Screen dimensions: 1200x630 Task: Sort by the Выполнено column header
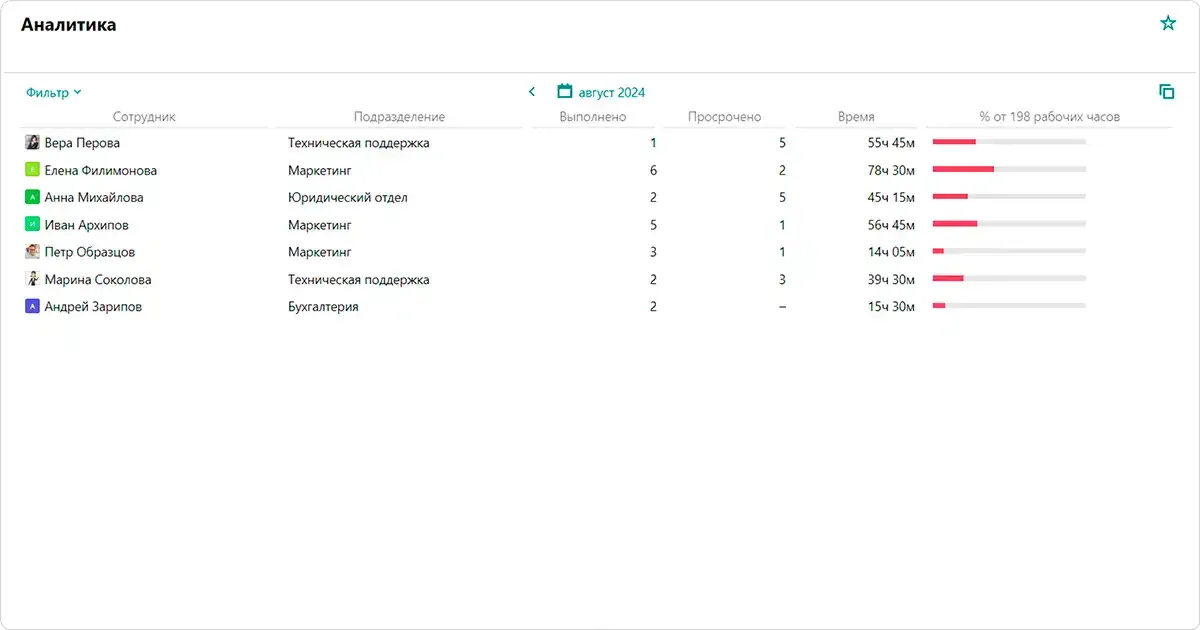click(593, 117)
